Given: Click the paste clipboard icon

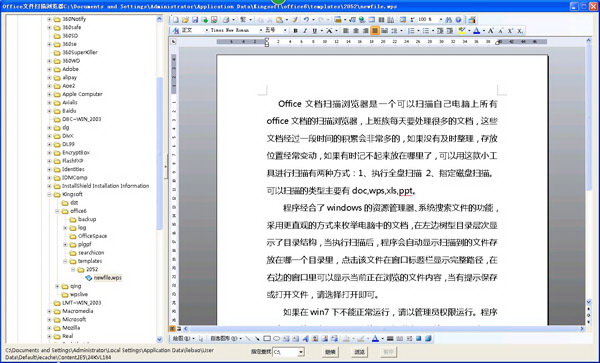Looking at the screenshot, I should [279, 20].
